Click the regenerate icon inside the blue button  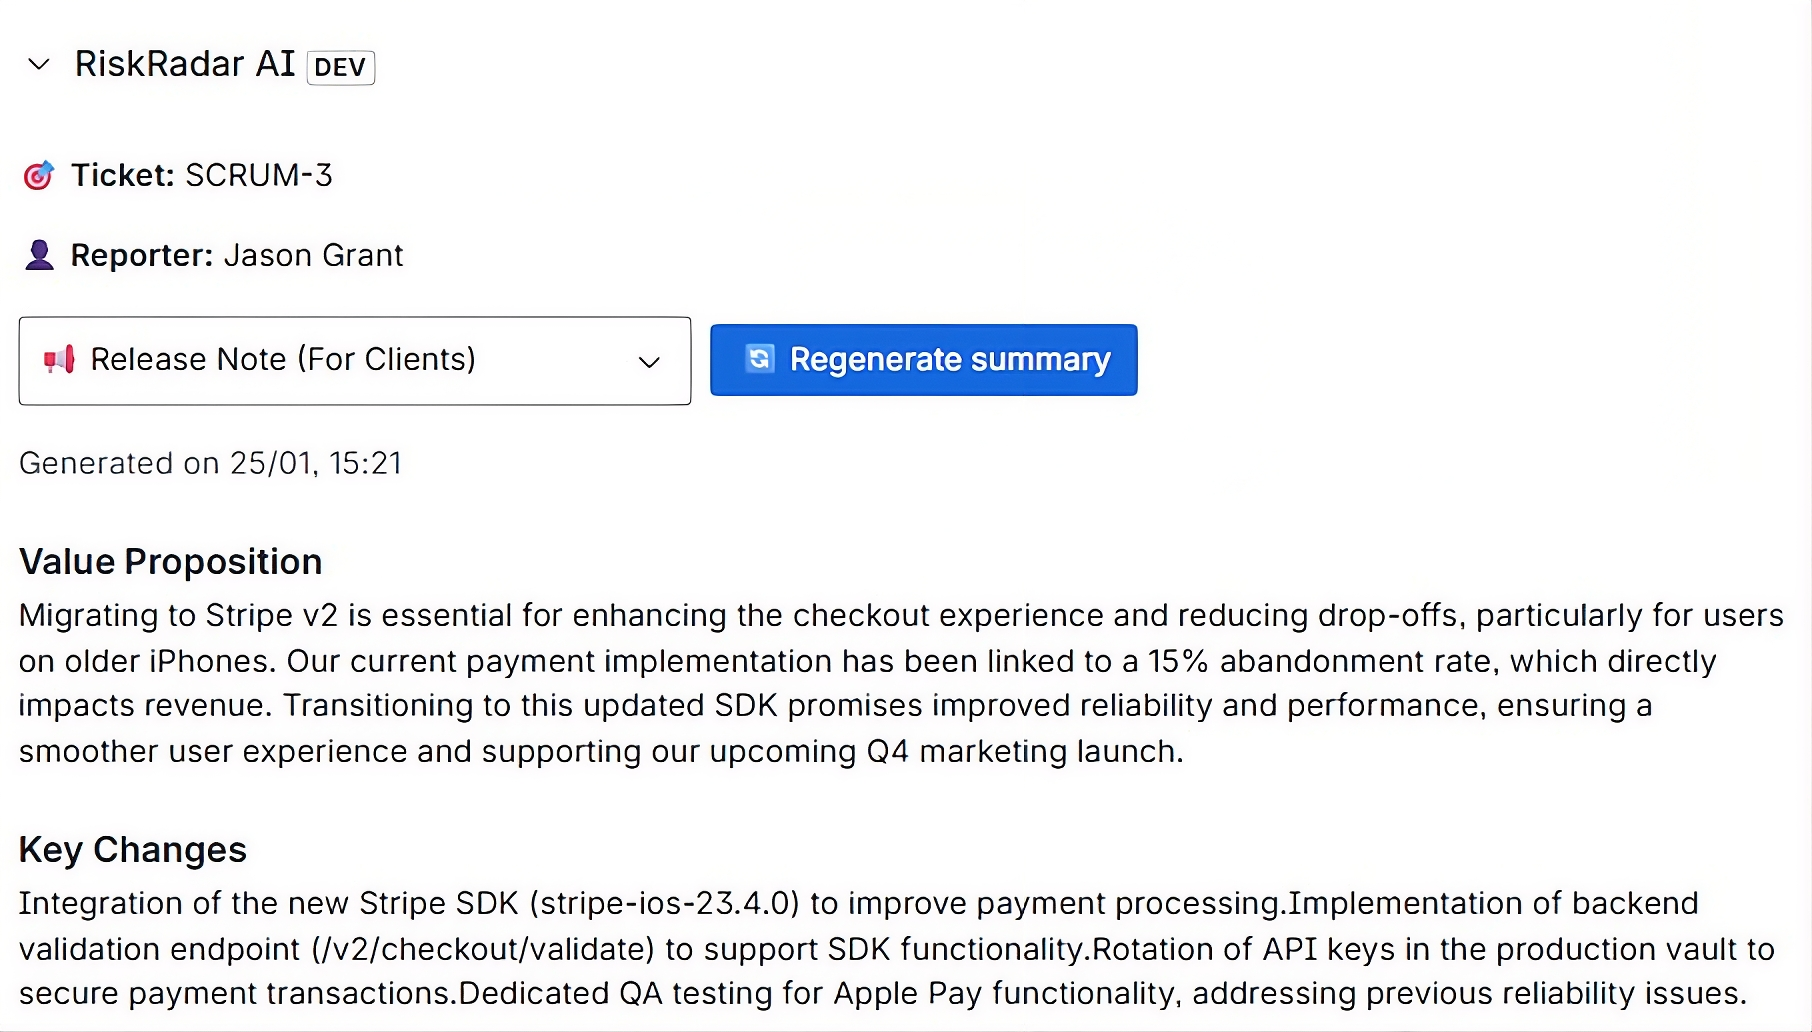[x=759, y=360]
